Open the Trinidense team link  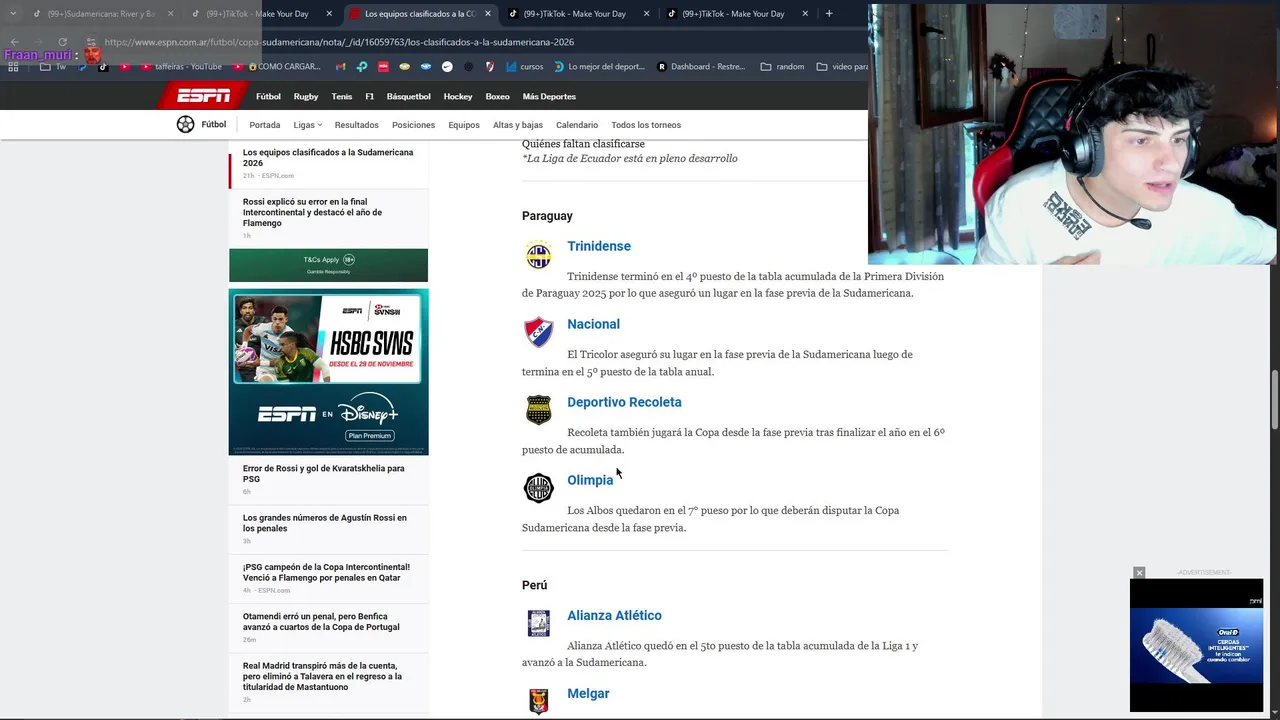pyautogui.click(x=599, y=246)
